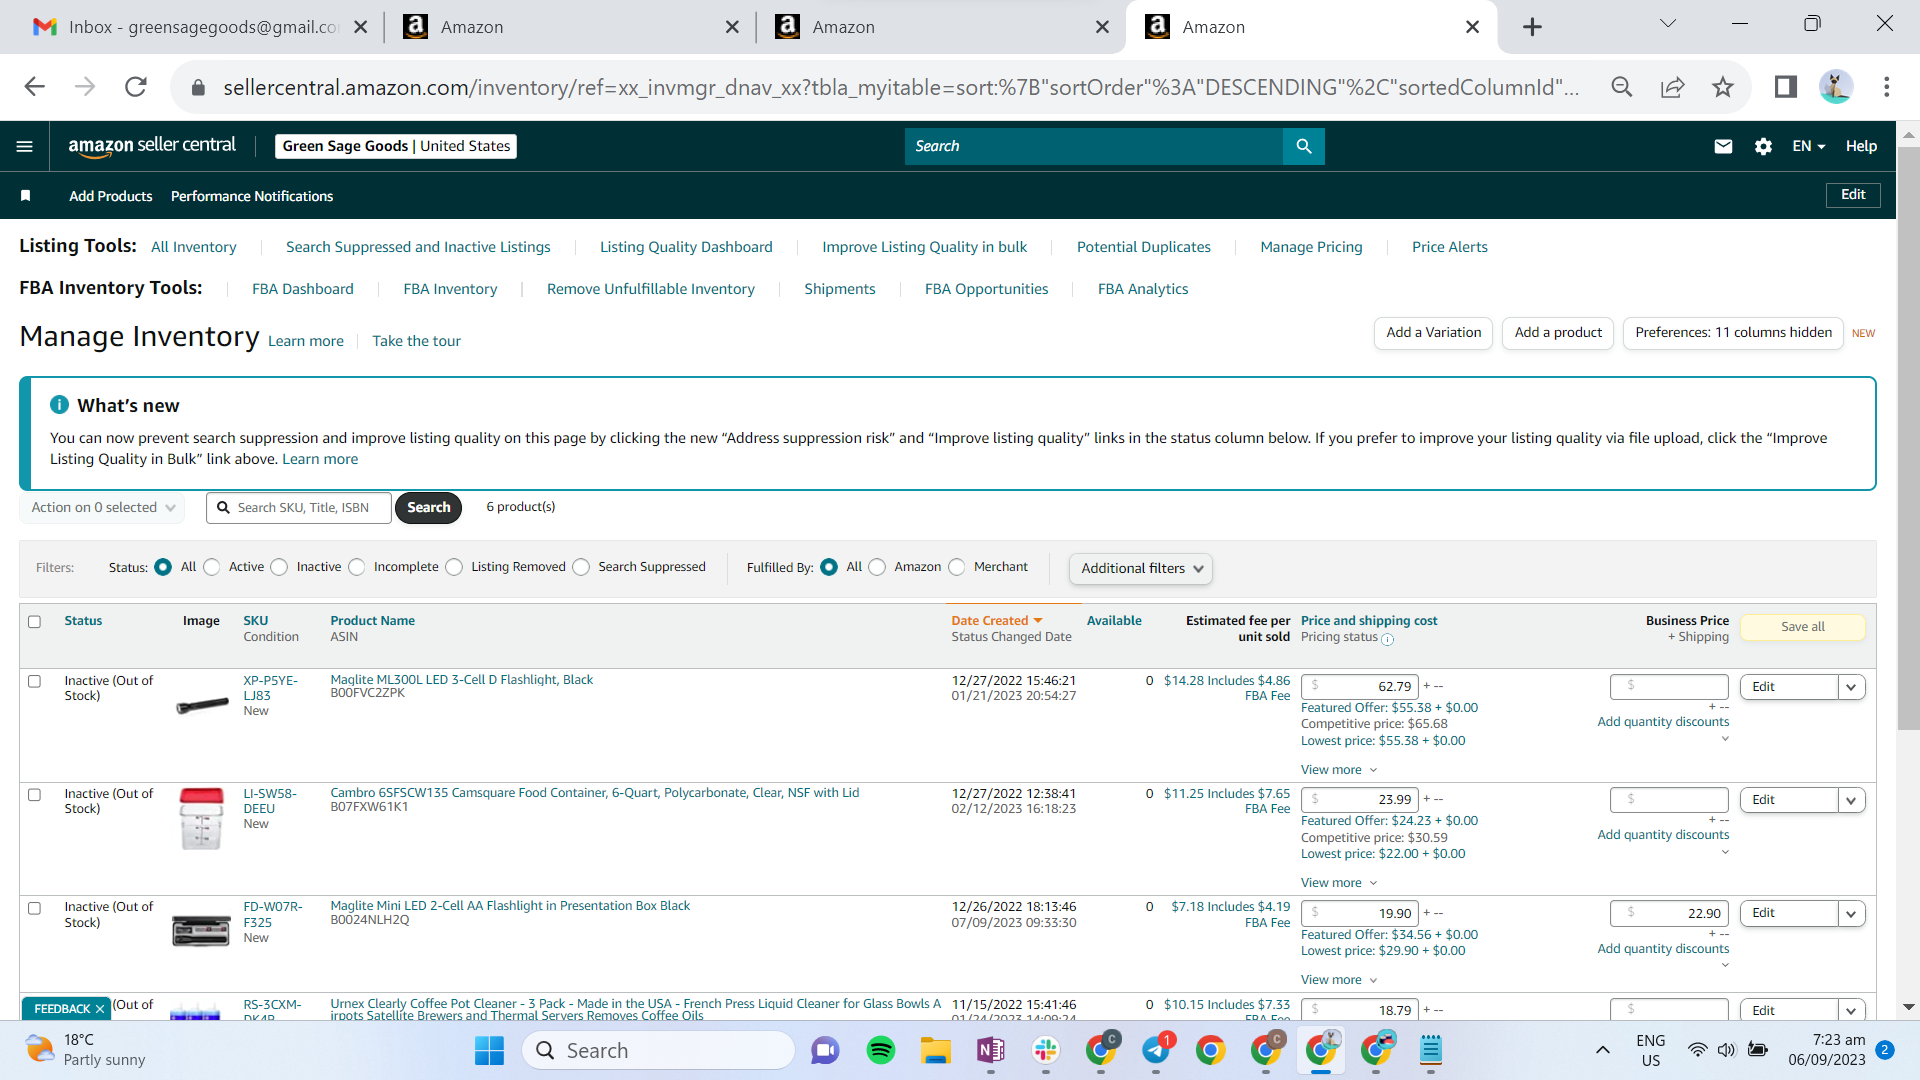Click the Add a product button
Image resolution: width=1920 pixels, height=1080 pixels.
tap(1558, 333)
